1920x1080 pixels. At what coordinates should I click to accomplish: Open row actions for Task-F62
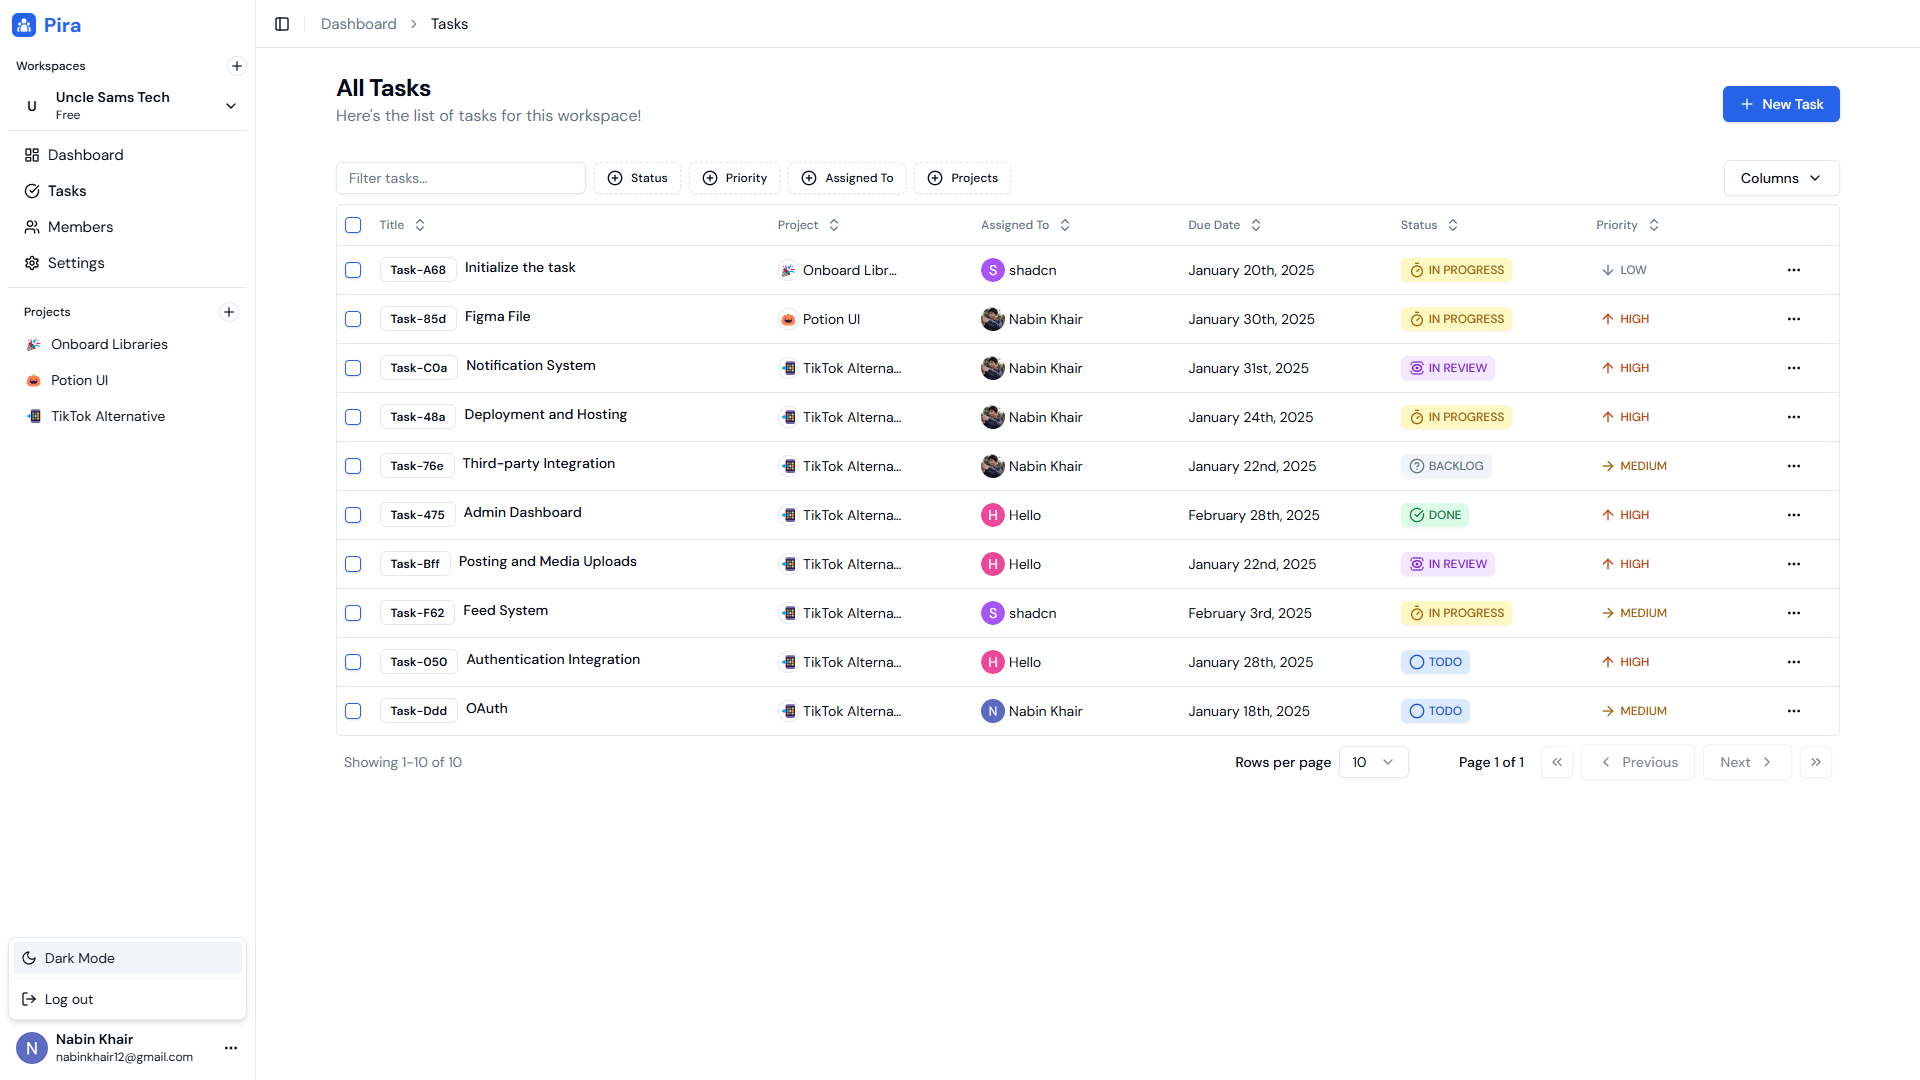point(1794,613)
